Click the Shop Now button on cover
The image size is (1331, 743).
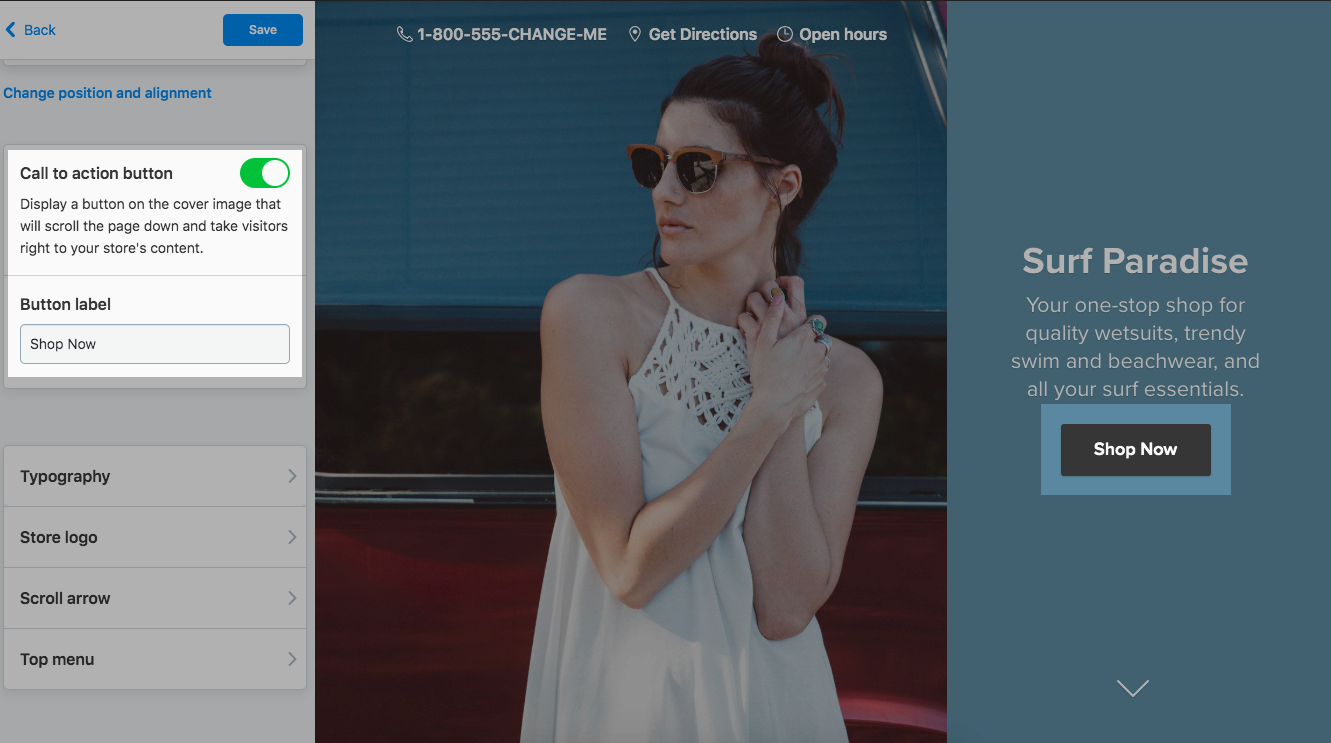click(x=1135, y=449)
